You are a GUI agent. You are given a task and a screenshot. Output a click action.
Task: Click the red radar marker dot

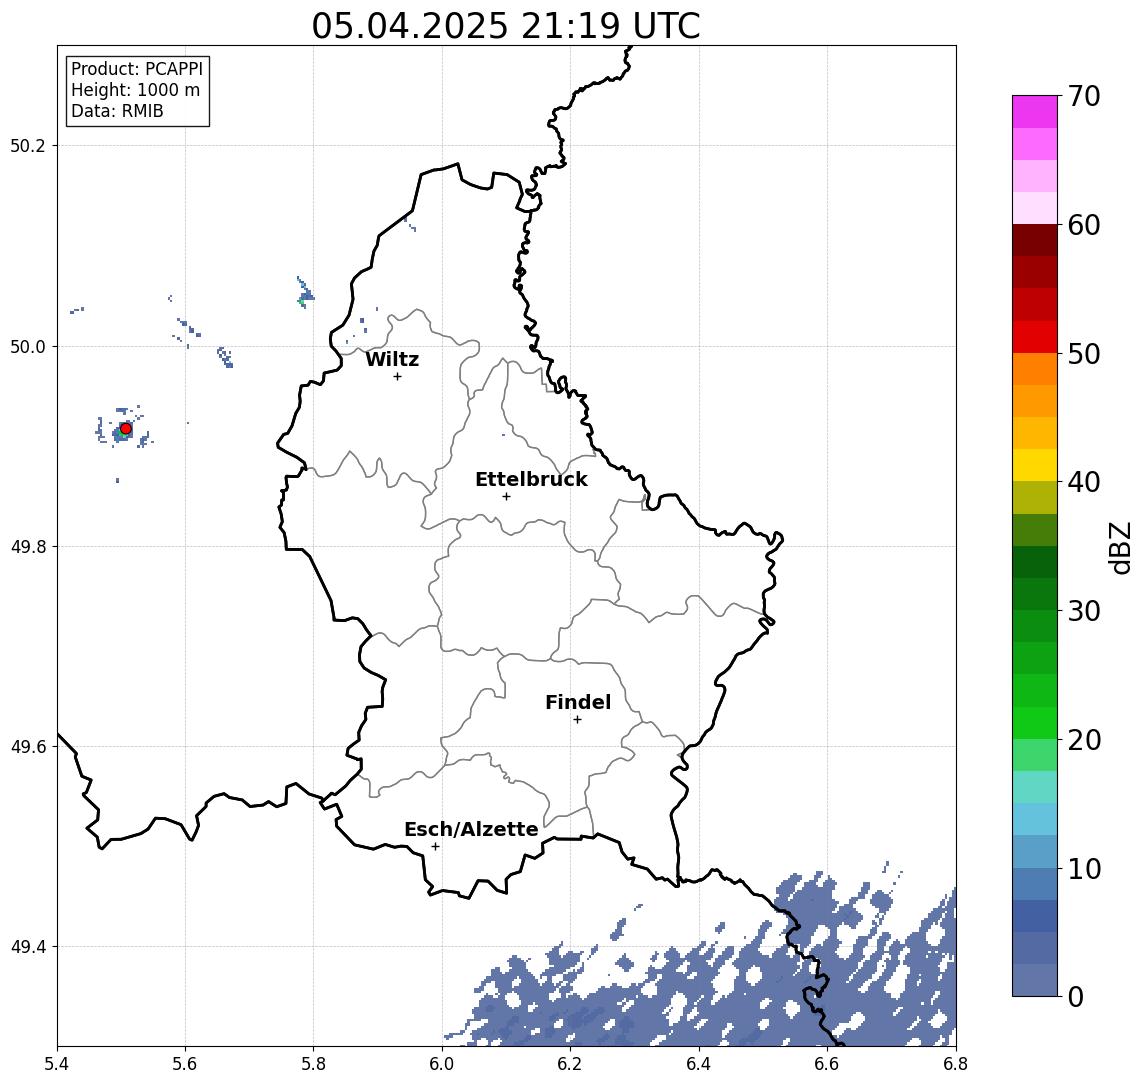[x=126, y=428]
